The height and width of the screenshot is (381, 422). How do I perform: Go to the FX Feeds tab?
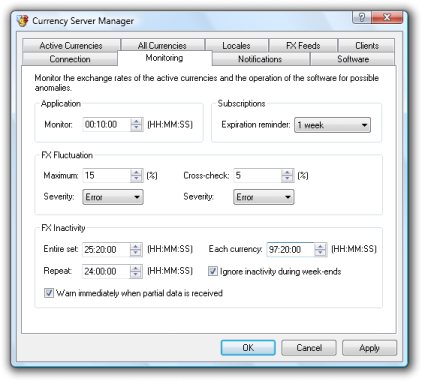[303, 46]
